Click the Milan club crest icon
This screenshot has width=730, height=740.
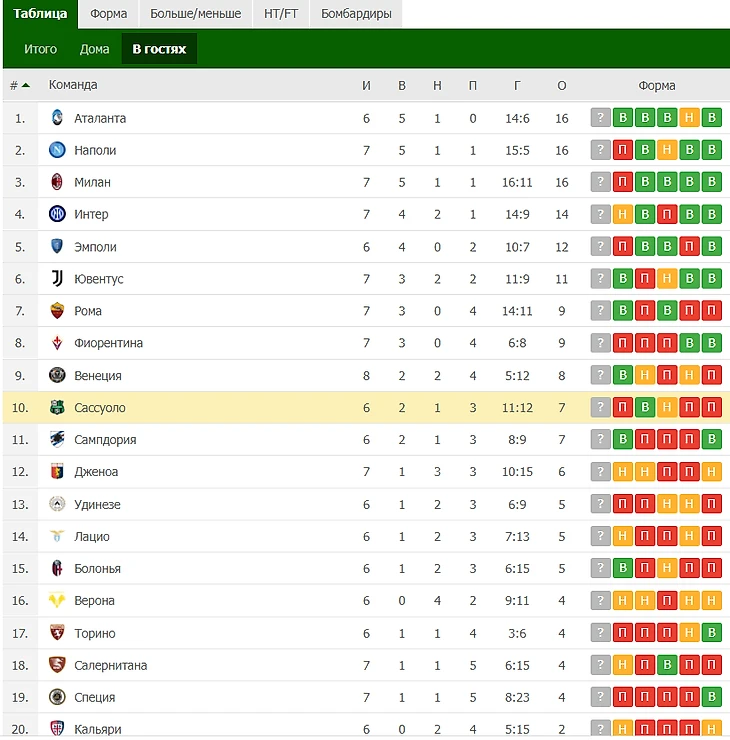(x=57, y=182)
